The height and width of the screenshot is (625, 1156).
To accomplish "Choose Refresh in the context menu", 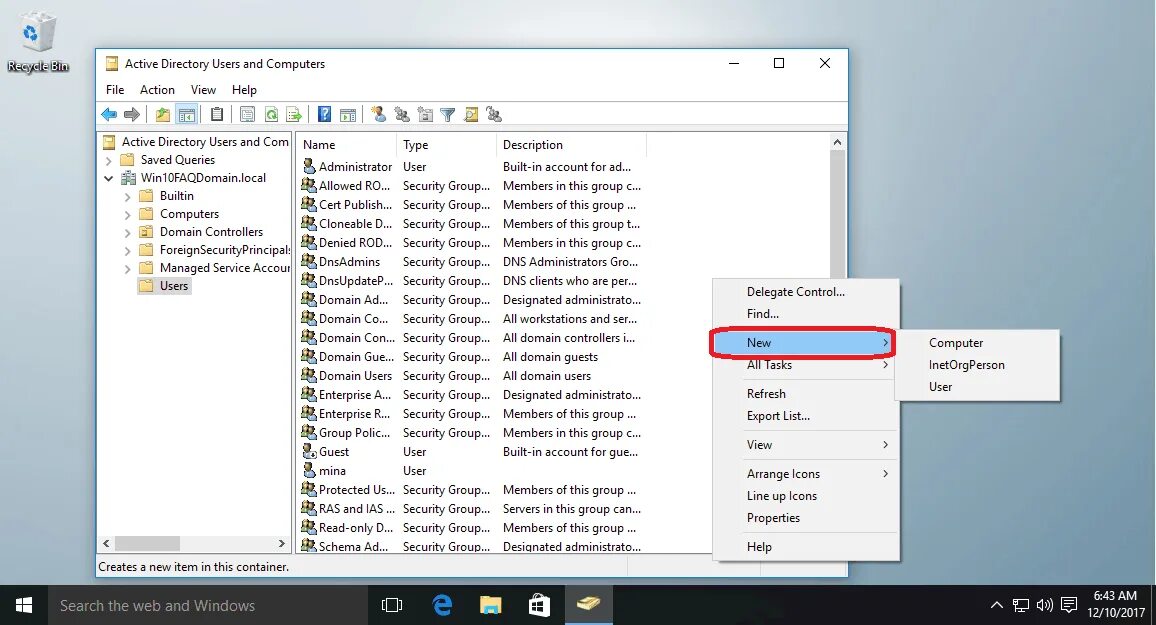I will 806,394.
